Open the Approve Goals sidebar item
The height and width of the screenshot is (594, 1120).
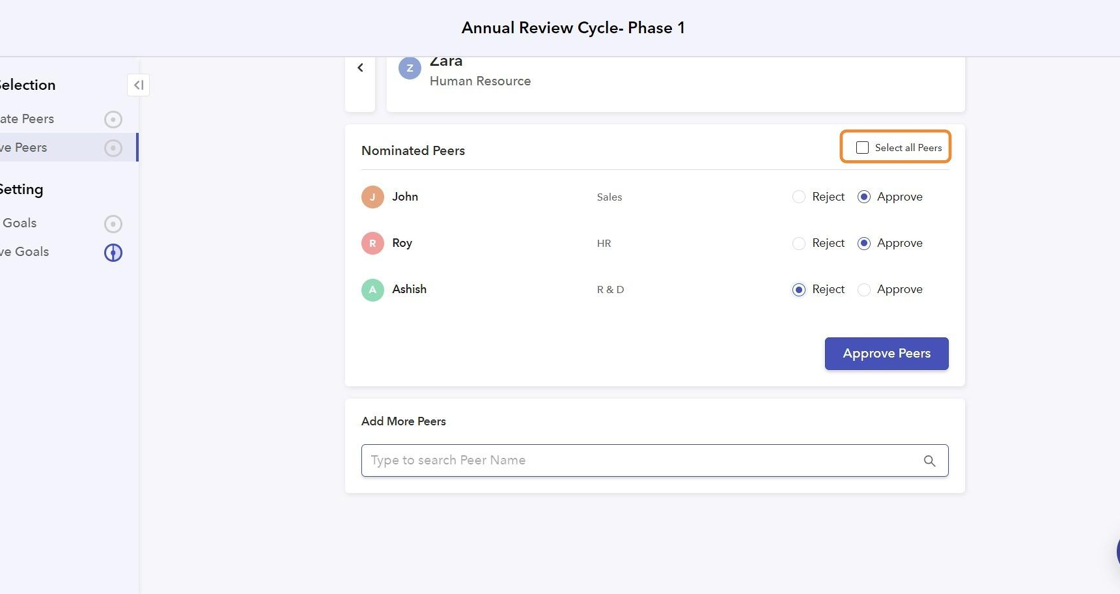coord(25,252)
